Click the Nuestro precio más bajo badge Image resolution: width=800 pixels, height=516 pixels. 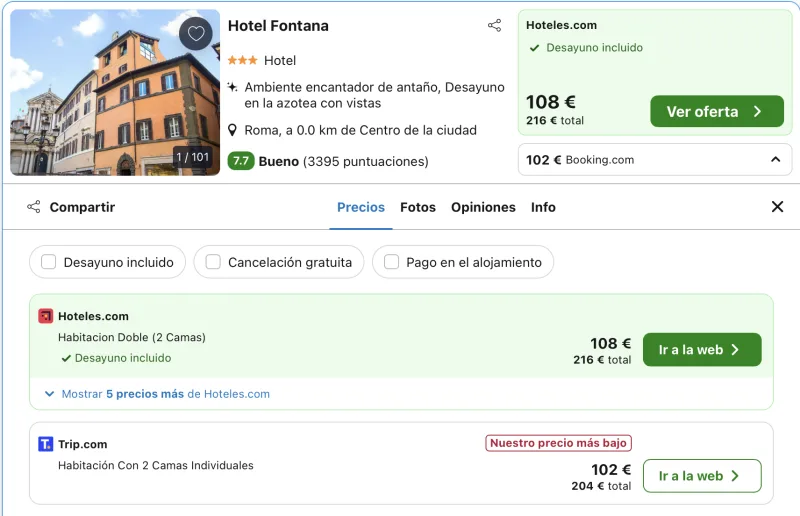558,443
